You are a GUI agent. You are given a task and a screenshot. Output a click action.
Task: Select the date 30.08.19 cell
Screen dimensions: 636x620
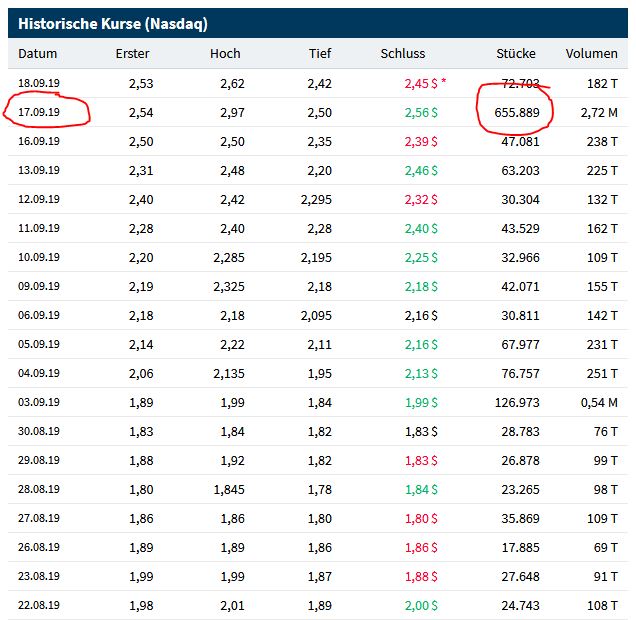click(40, 432)
